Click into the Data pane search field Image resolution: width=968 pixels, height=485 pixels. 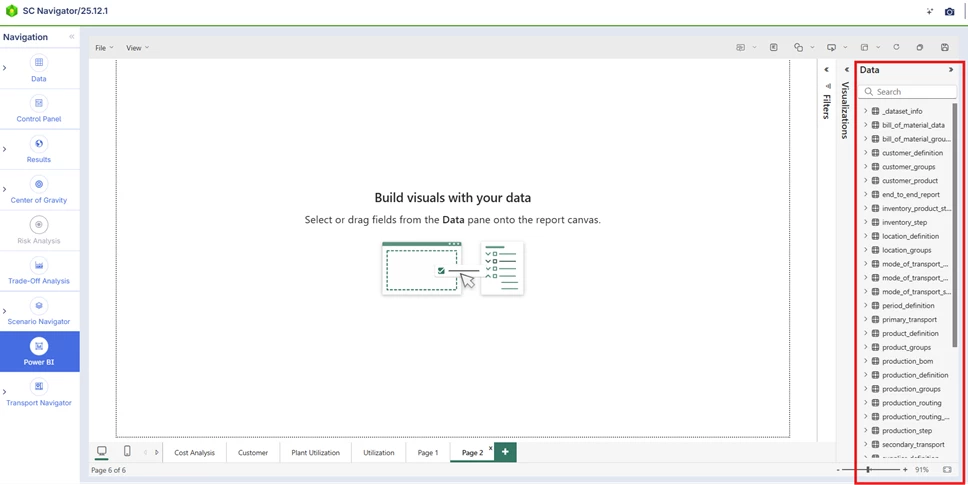coord(908,91)
